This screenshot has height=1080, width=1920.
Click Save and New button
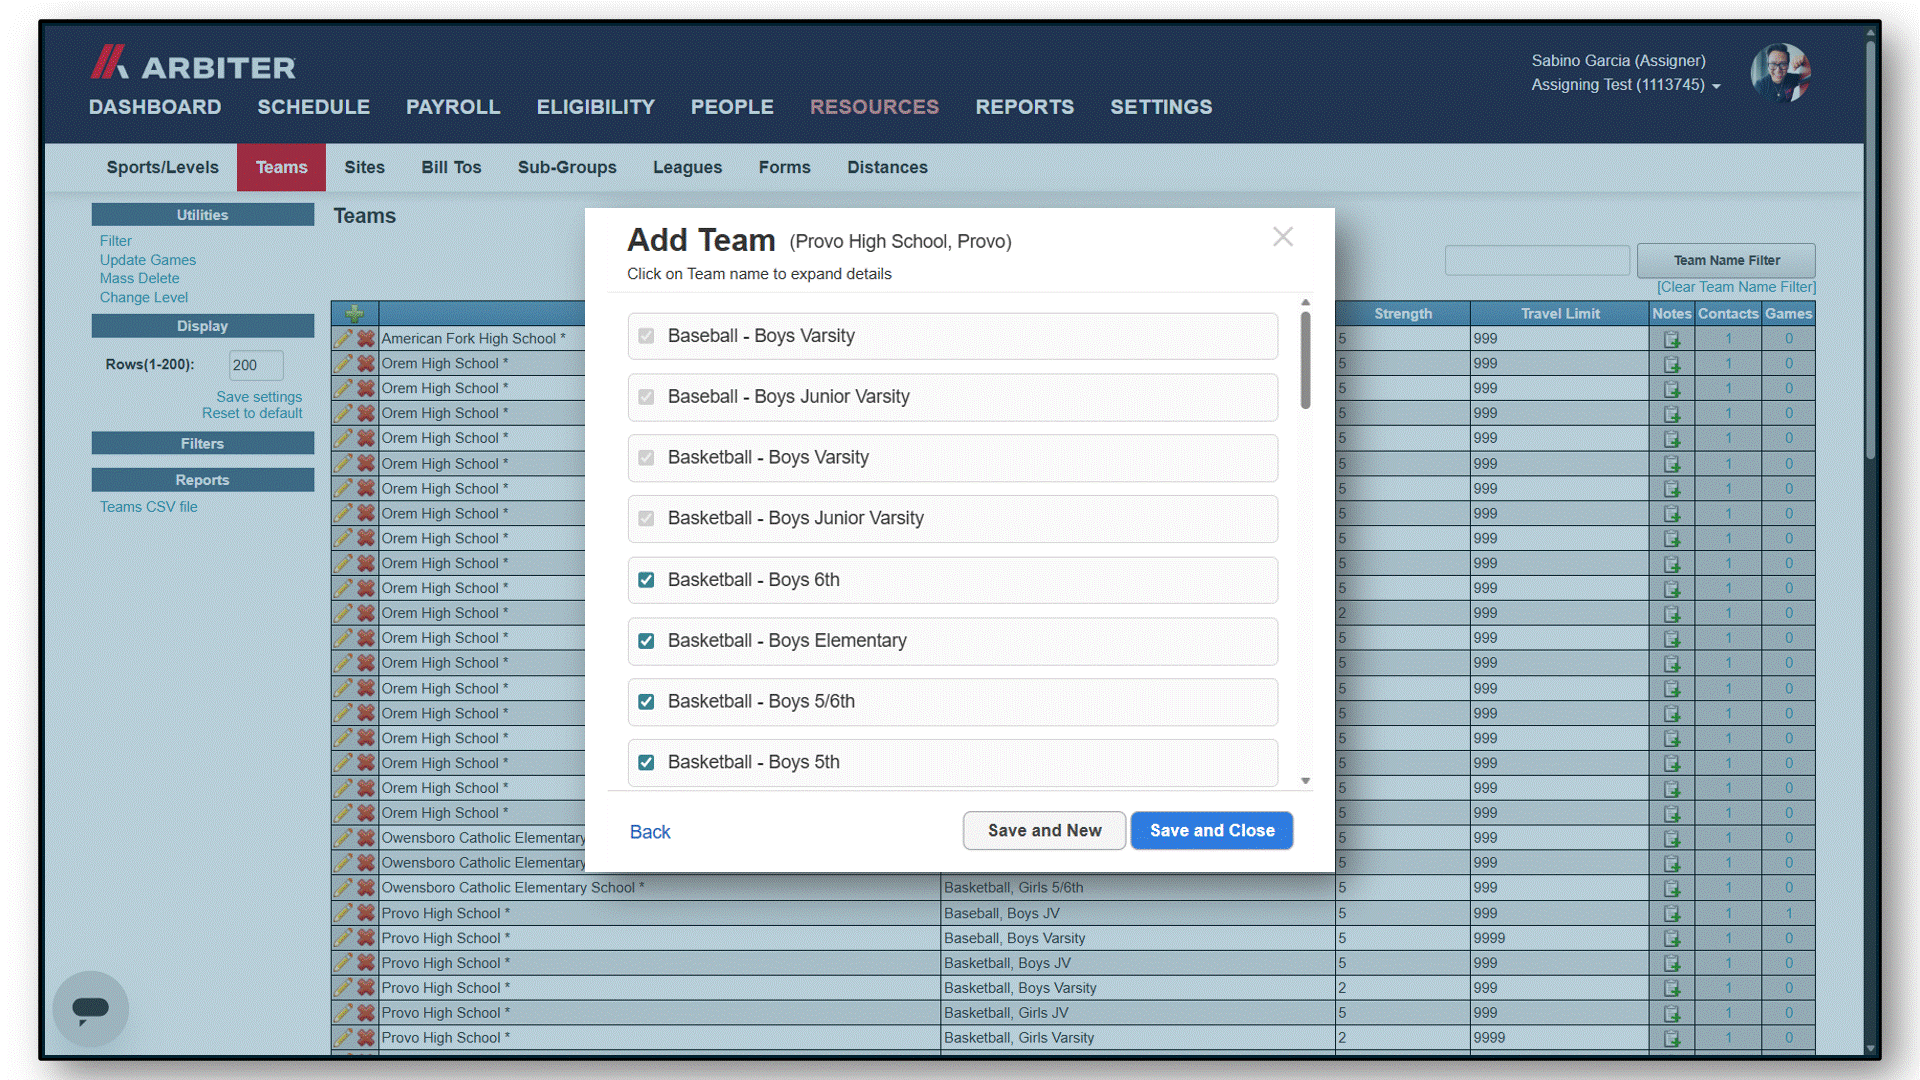(1044, 831)
